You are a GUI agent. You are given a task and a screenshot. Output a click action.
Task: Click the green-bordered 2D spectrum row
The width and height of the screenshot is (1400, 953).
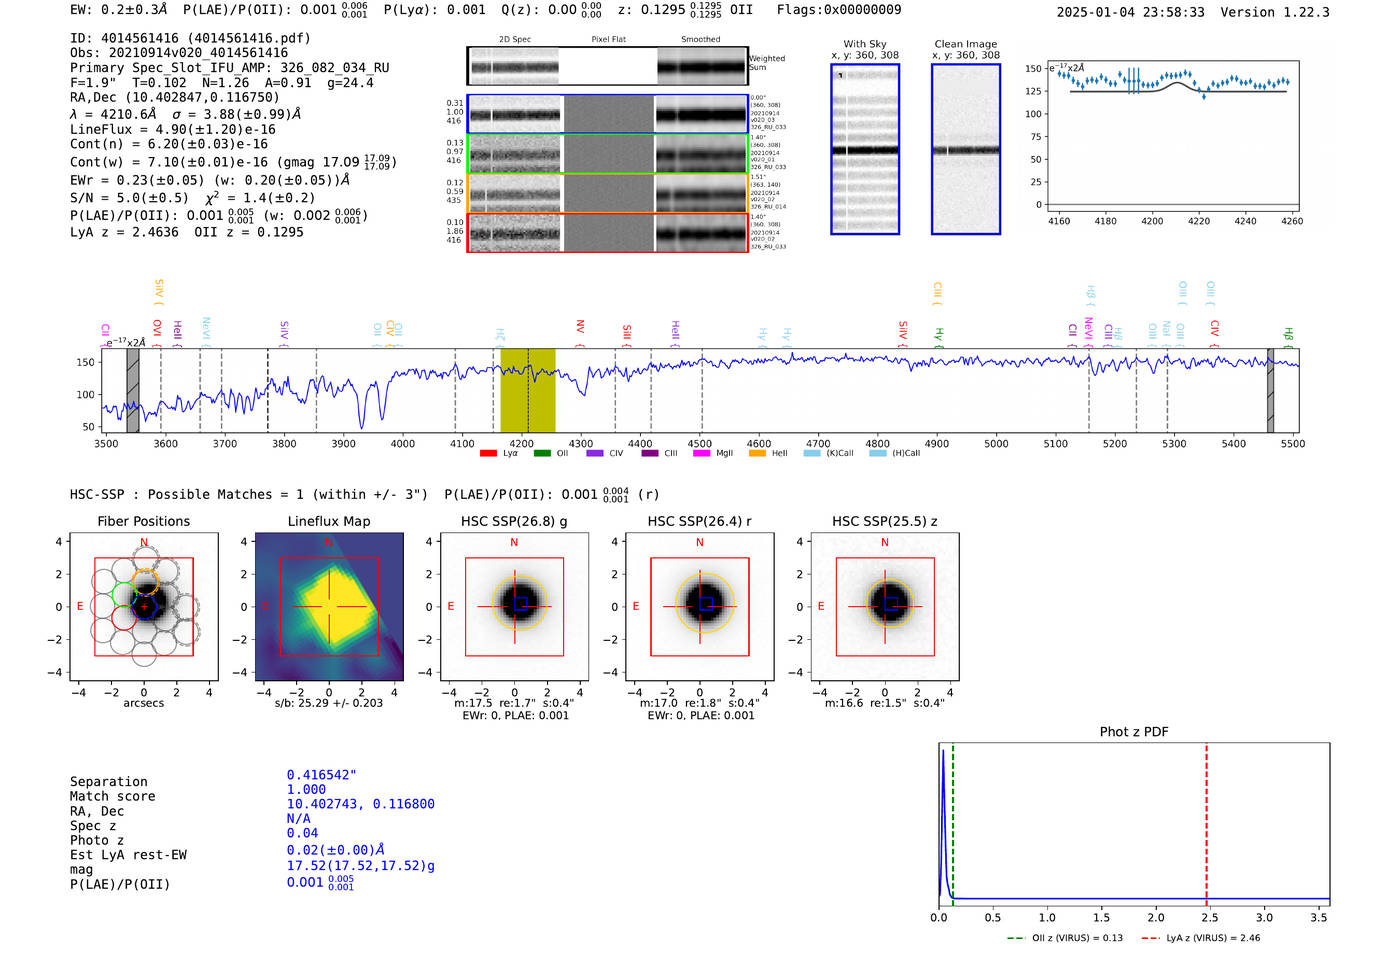click(x=608, y=154)
